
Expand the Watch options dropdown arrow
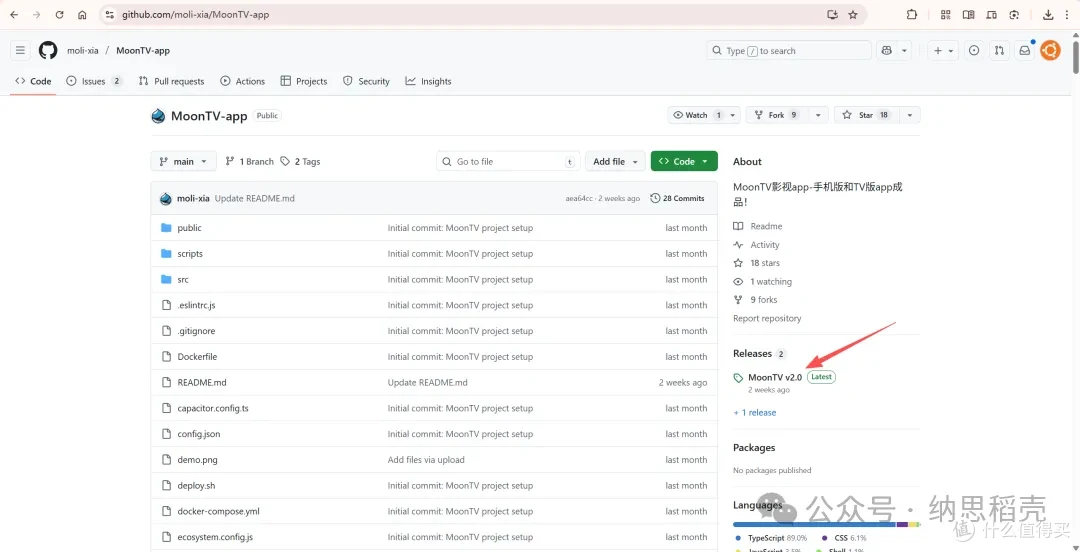(732, 115)
